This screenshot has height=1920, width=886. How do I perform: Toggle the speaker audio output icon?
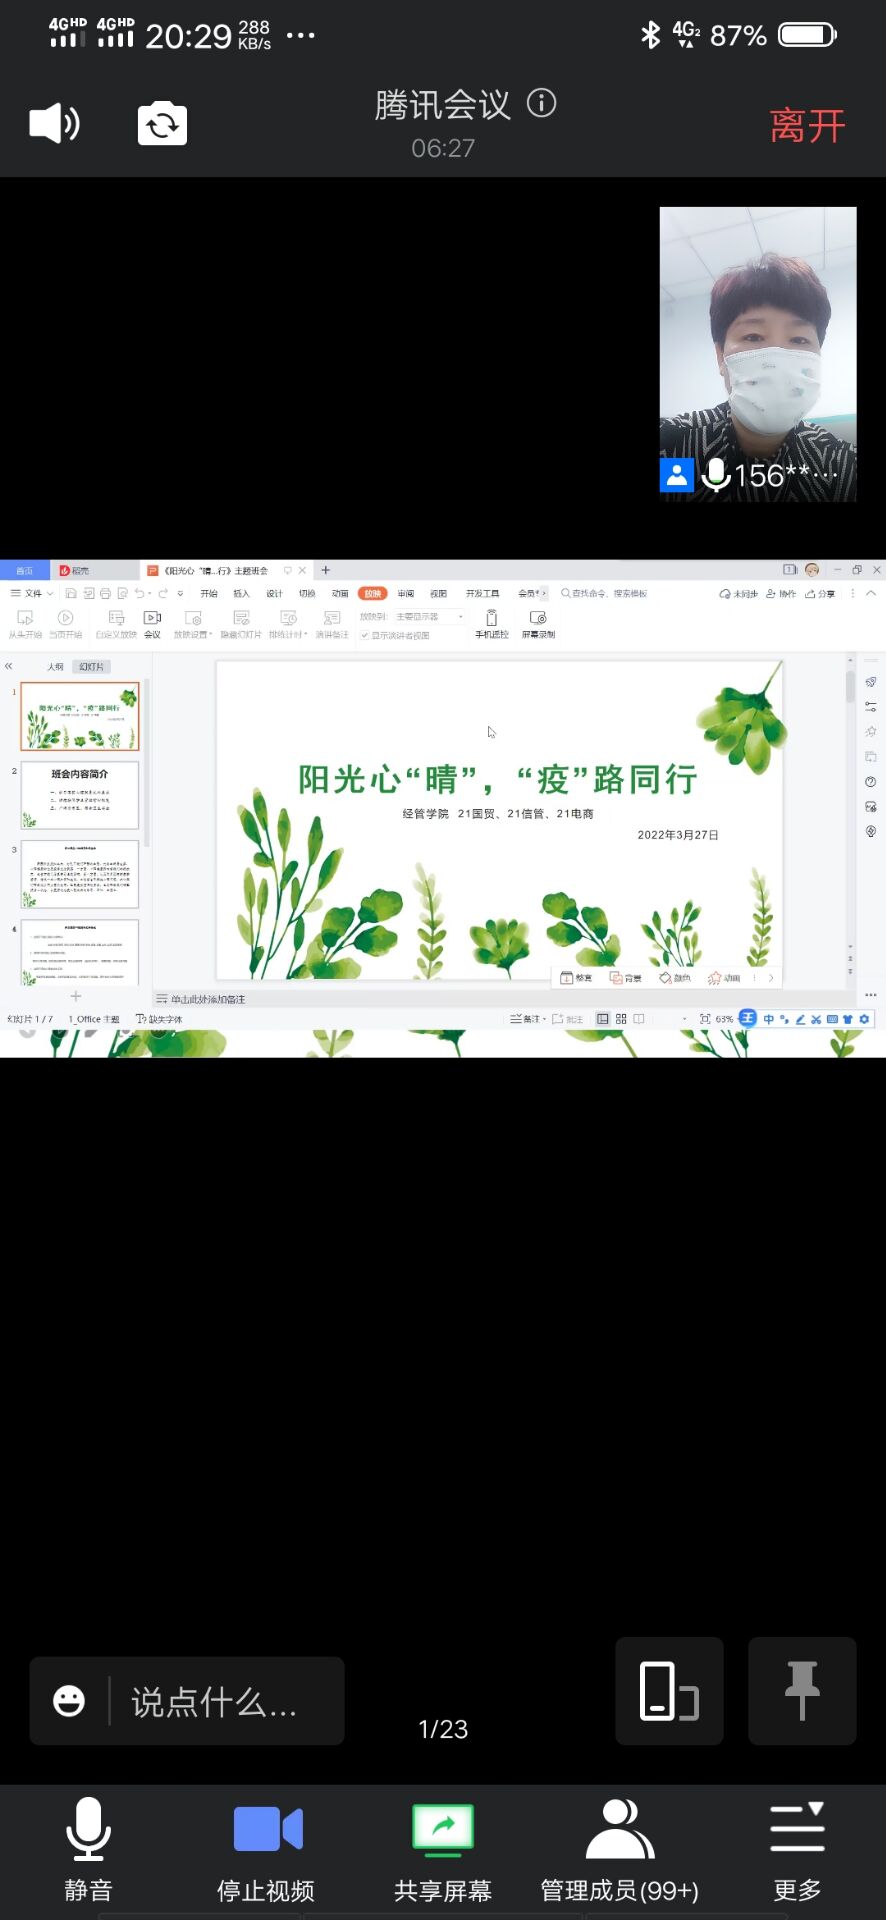[x=54, y=124]
